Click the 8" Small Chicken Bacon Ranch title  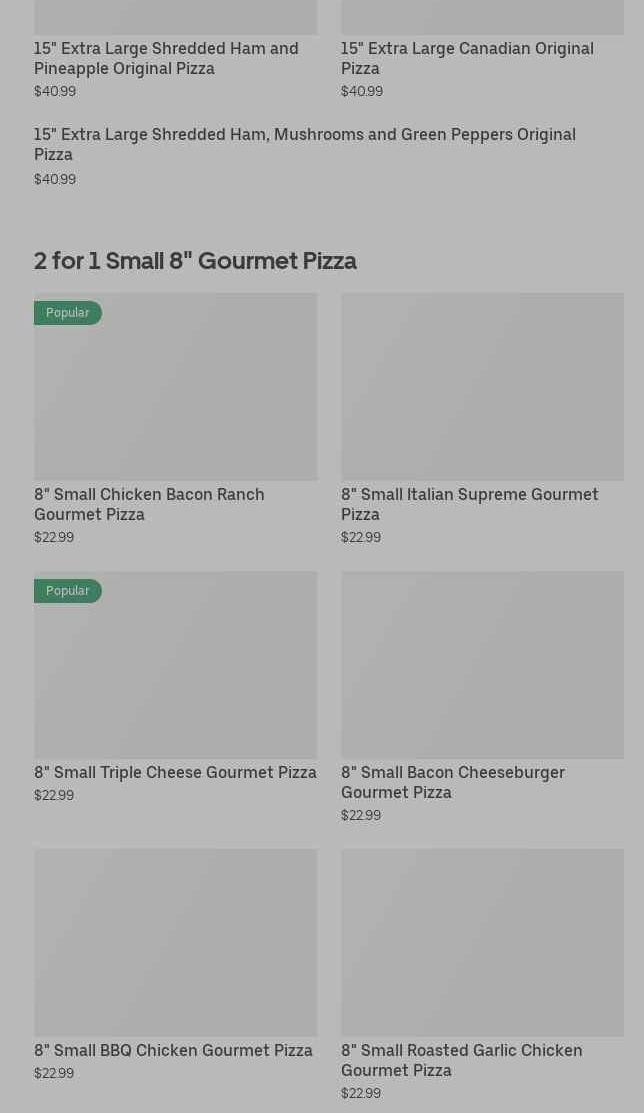tap(149, 504)
